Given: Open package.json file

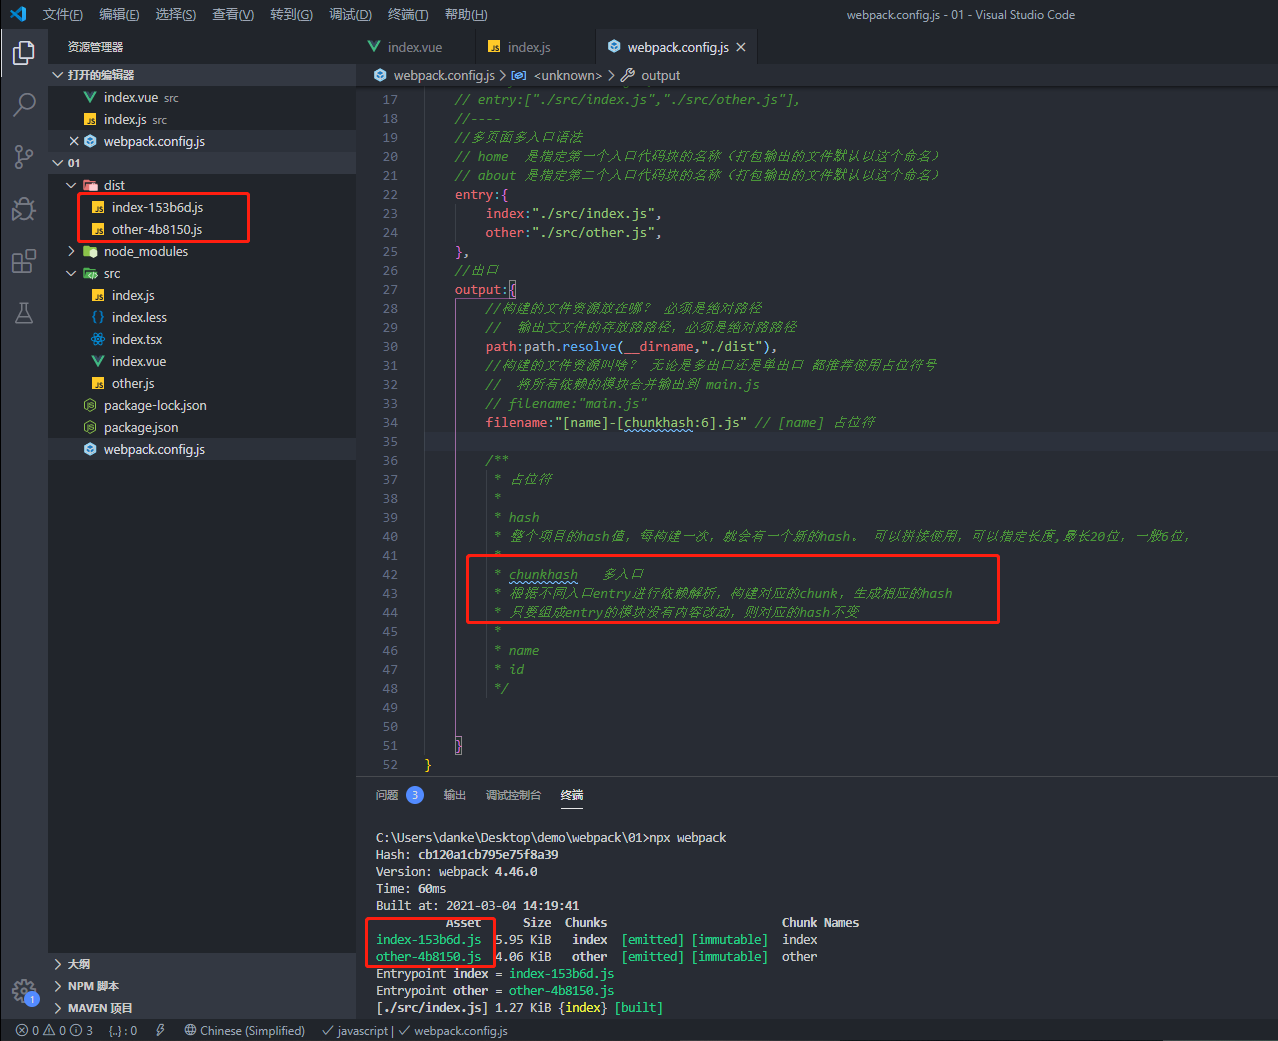Looking at the screenshot, I should [x=202, y=427].
